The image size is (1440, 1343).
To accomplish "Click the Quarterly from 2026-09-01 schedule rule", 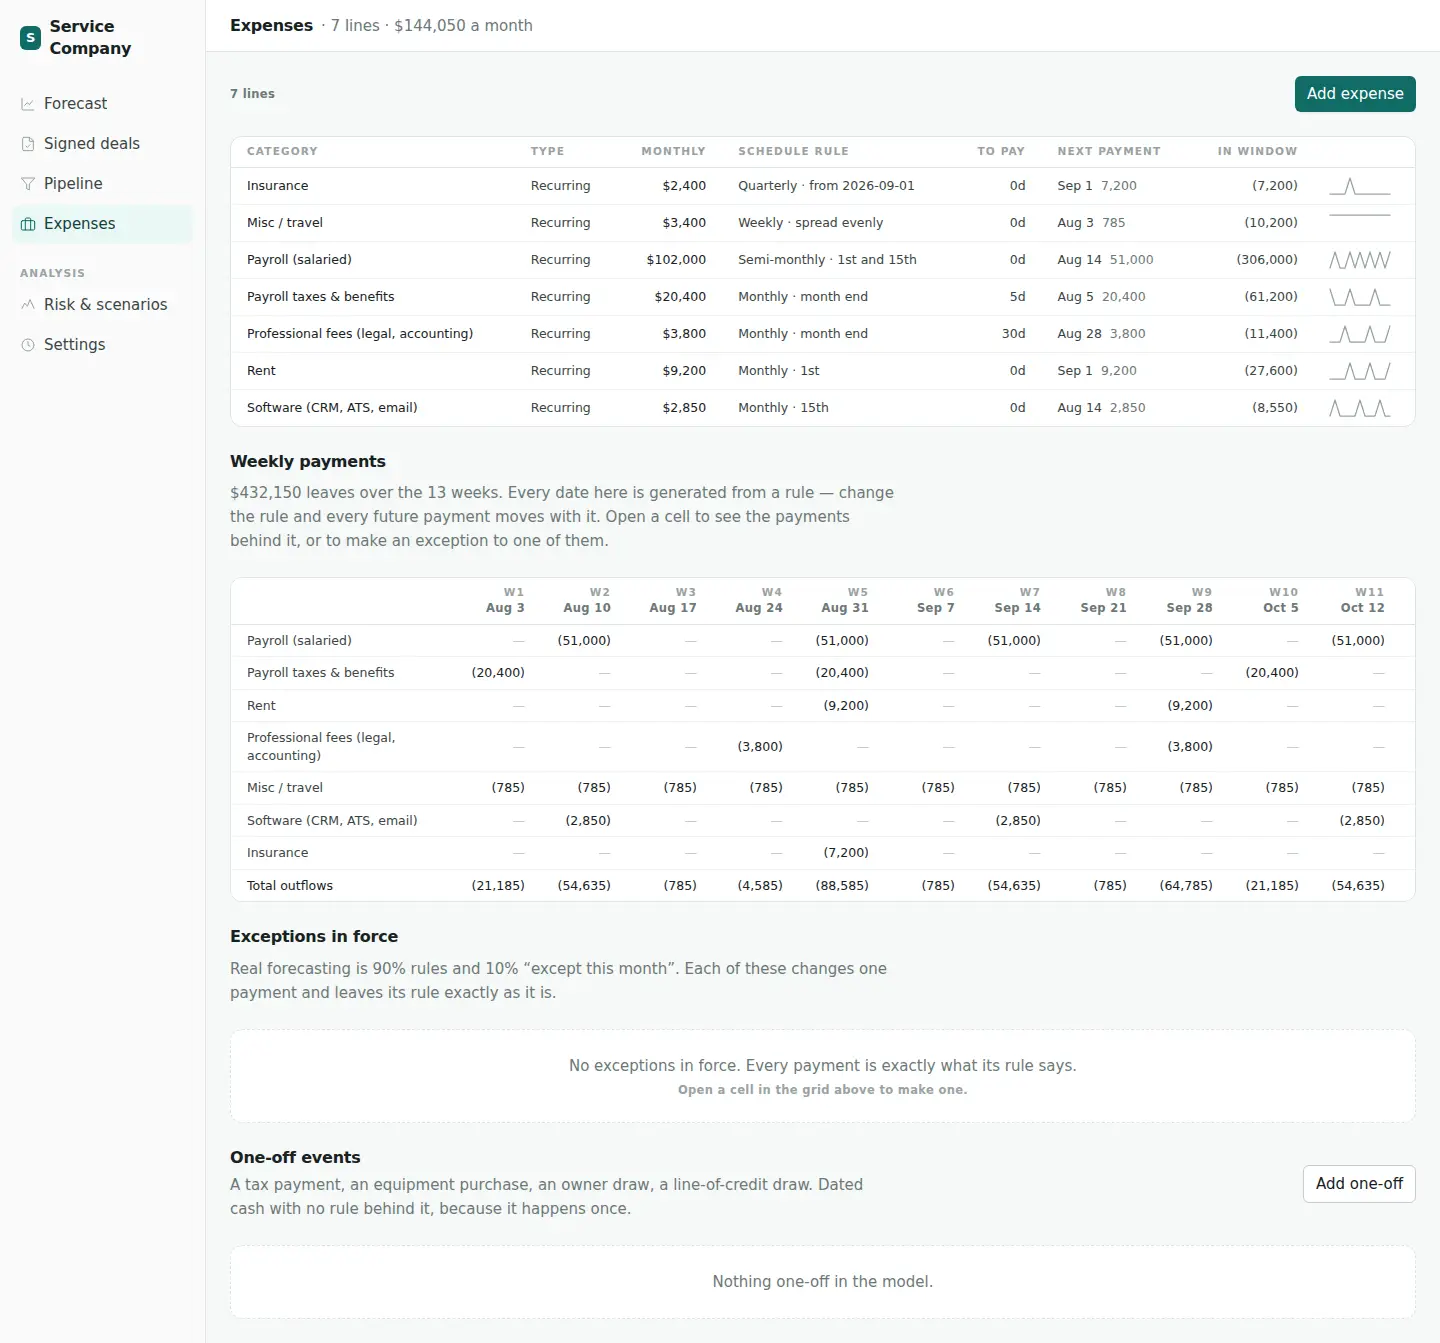I will pos(826,186).
